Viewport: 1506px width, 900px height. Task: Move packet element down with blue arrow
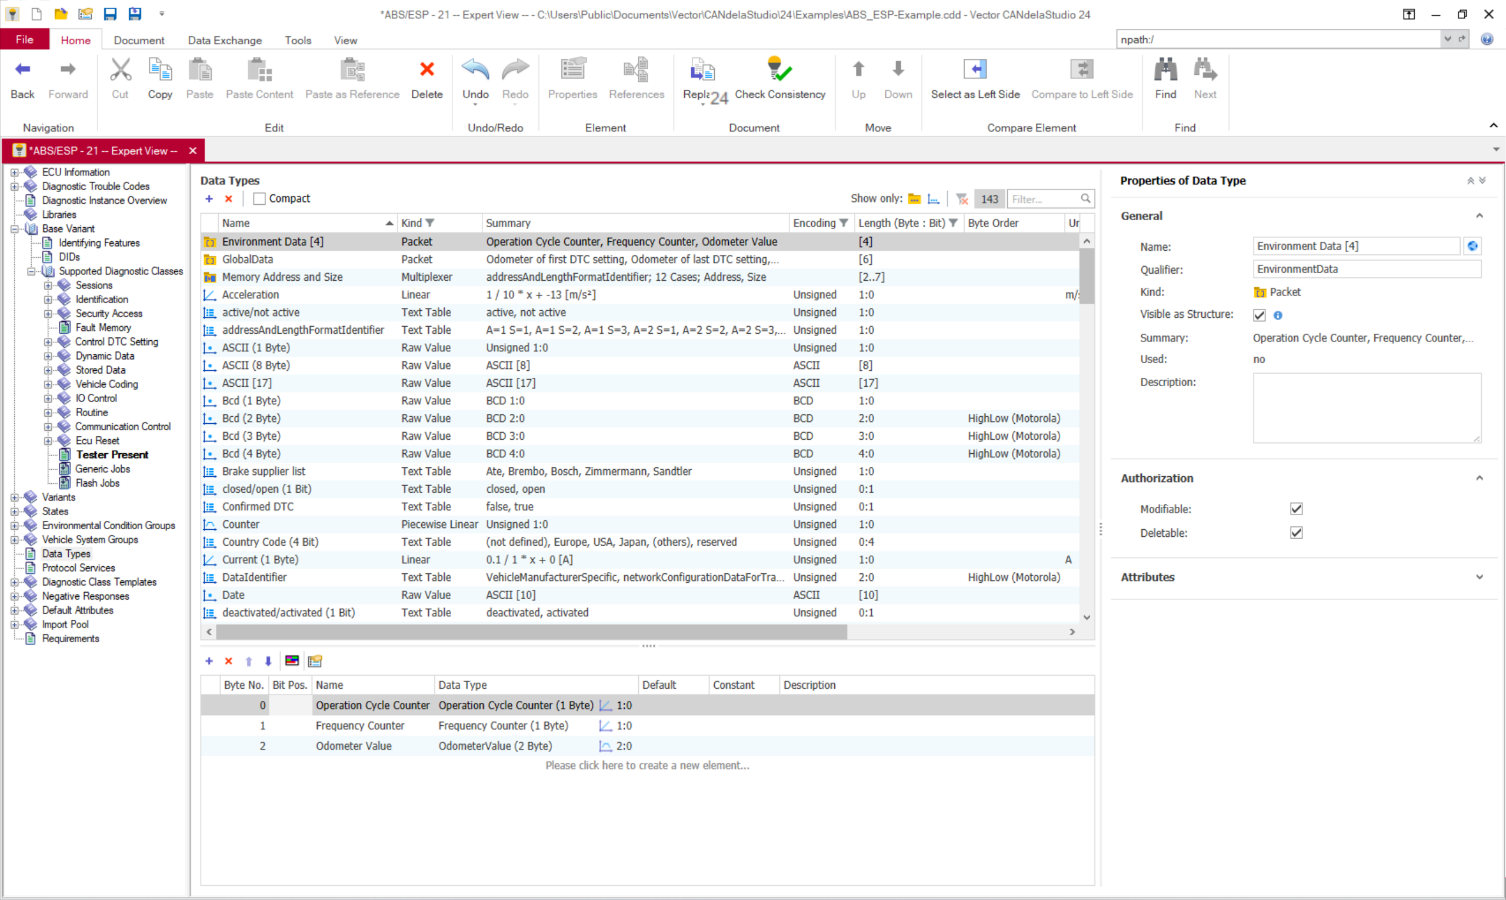(268, 661)
